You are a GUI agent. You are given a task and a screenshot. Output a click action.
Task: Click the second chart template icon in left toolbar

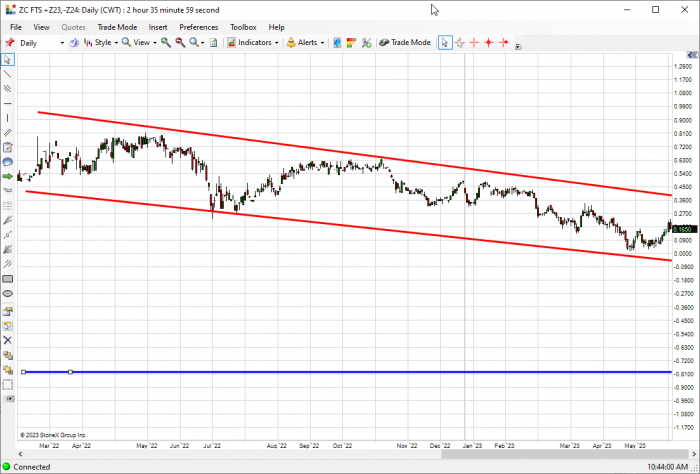pyautogui.click(x=8, y=326)
